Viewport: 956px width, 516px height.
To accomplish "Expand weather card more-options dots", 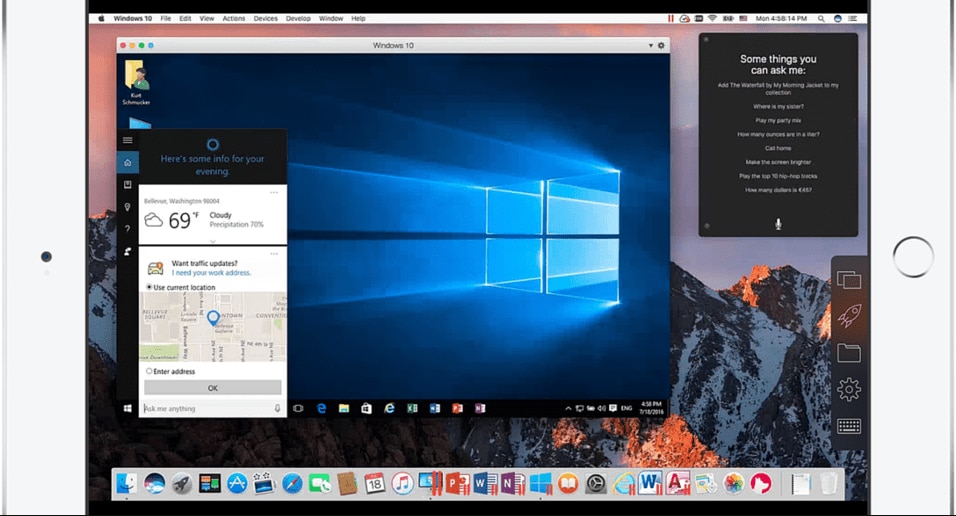I will (x=274, y=192).
